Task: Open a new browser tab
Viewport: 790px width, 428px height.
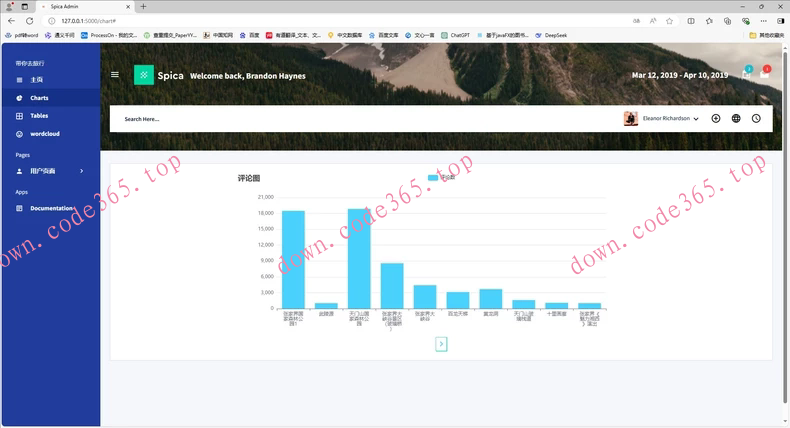Action: (144, 7)
